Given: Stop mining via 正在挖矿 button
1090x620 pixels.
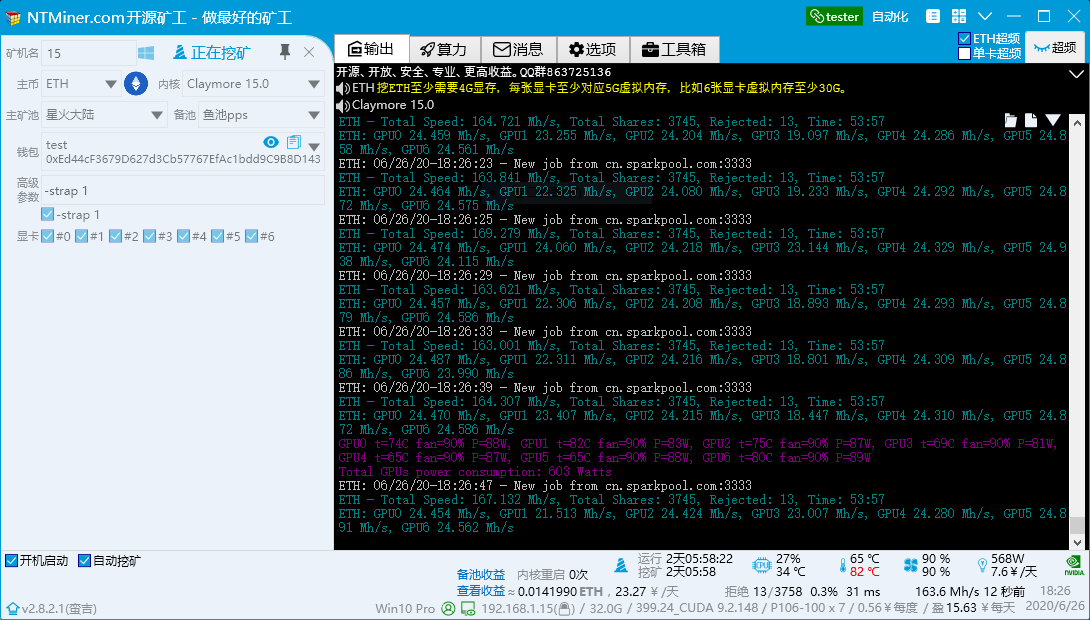Looking at the screenshot, I should pos(212,52).
